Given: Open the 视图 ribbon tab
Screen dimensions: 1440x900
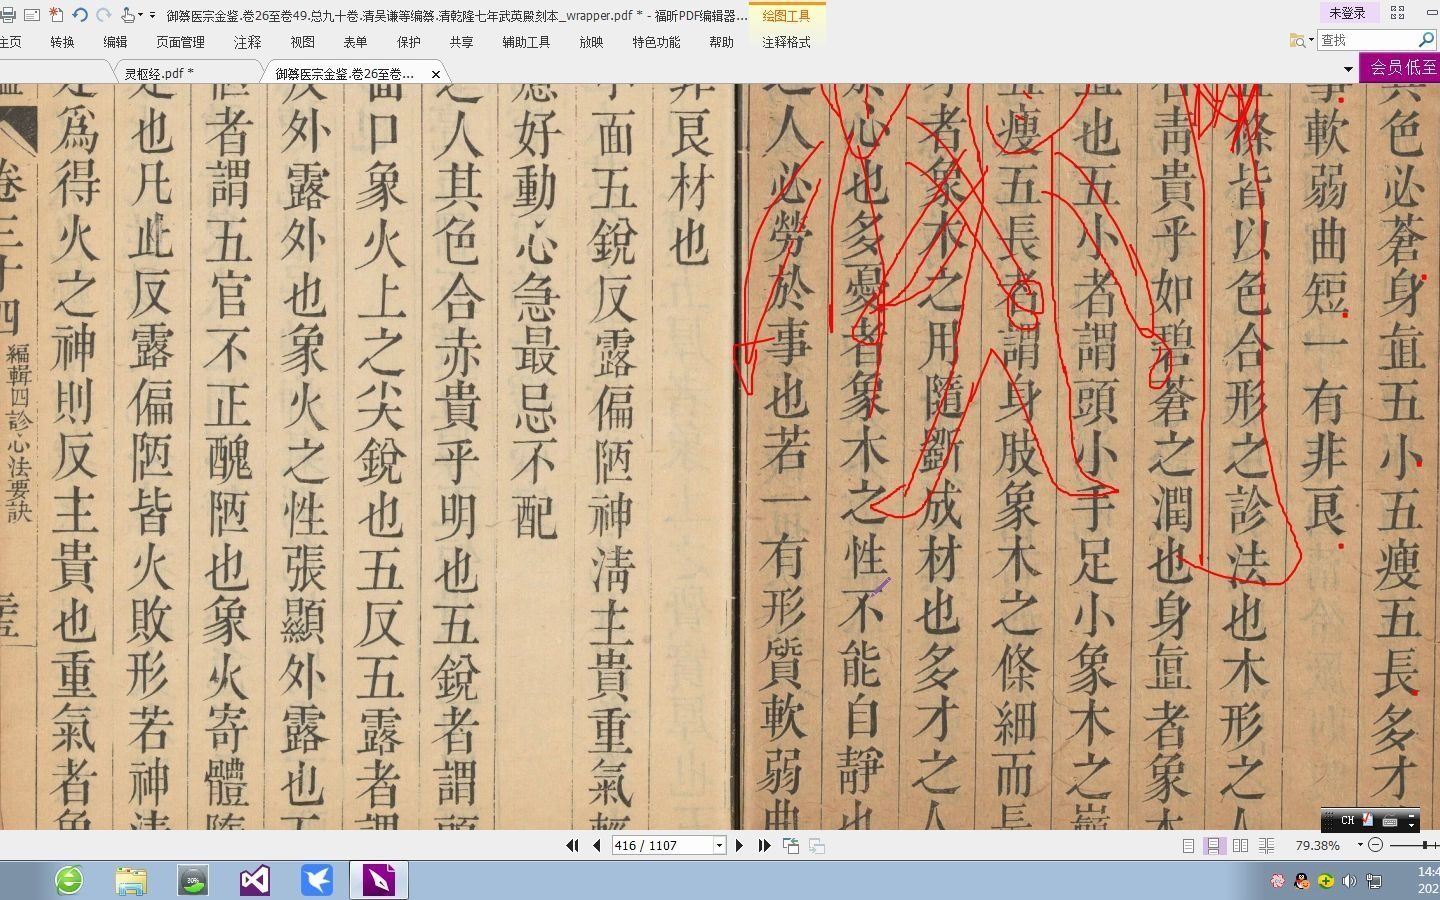Looking at the screenshot, I should [302, 42].
